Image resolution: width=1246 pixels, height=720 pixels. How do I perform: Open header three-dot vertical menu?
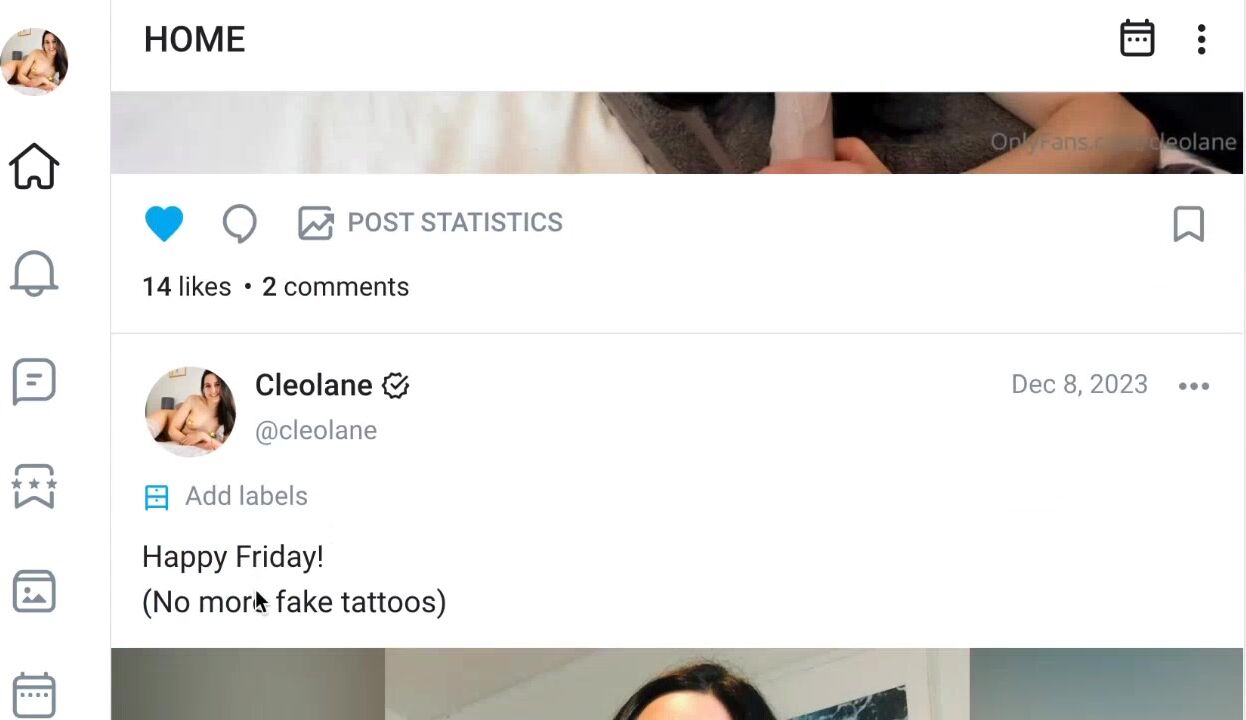pyautogui.click(x=1201, y=39)
